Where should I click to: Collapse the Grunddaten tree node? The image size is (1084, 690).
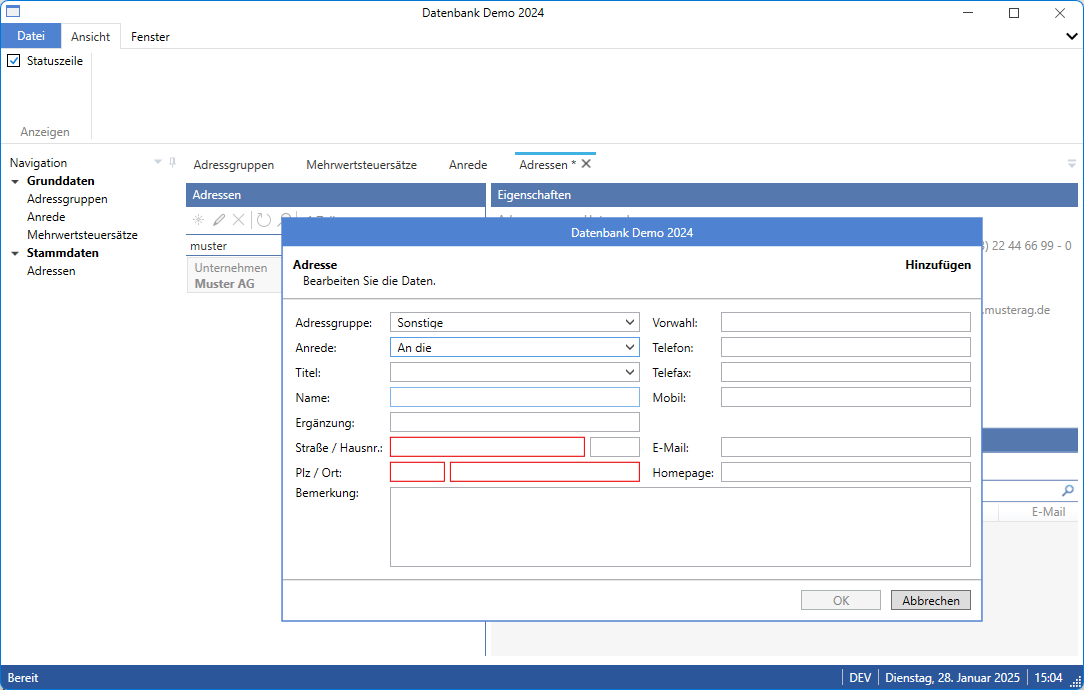pyautogui.click(x=15, y=181)
